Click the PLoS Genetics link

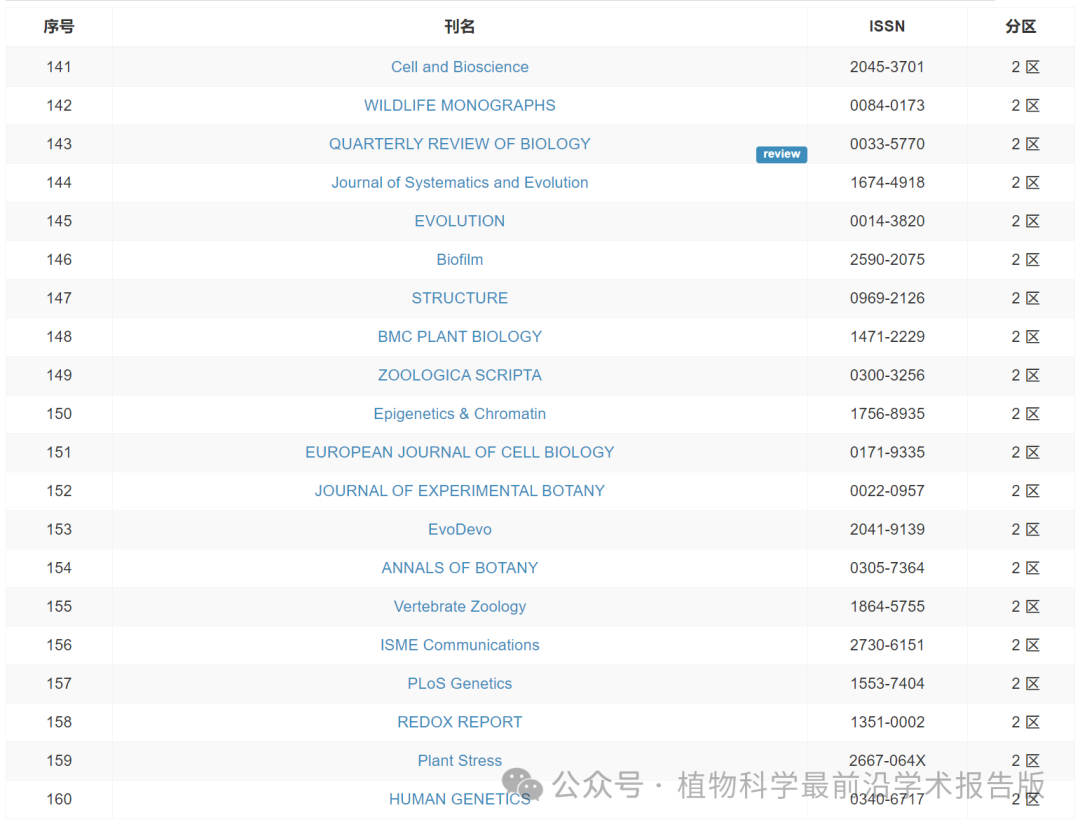click(459, 684)
